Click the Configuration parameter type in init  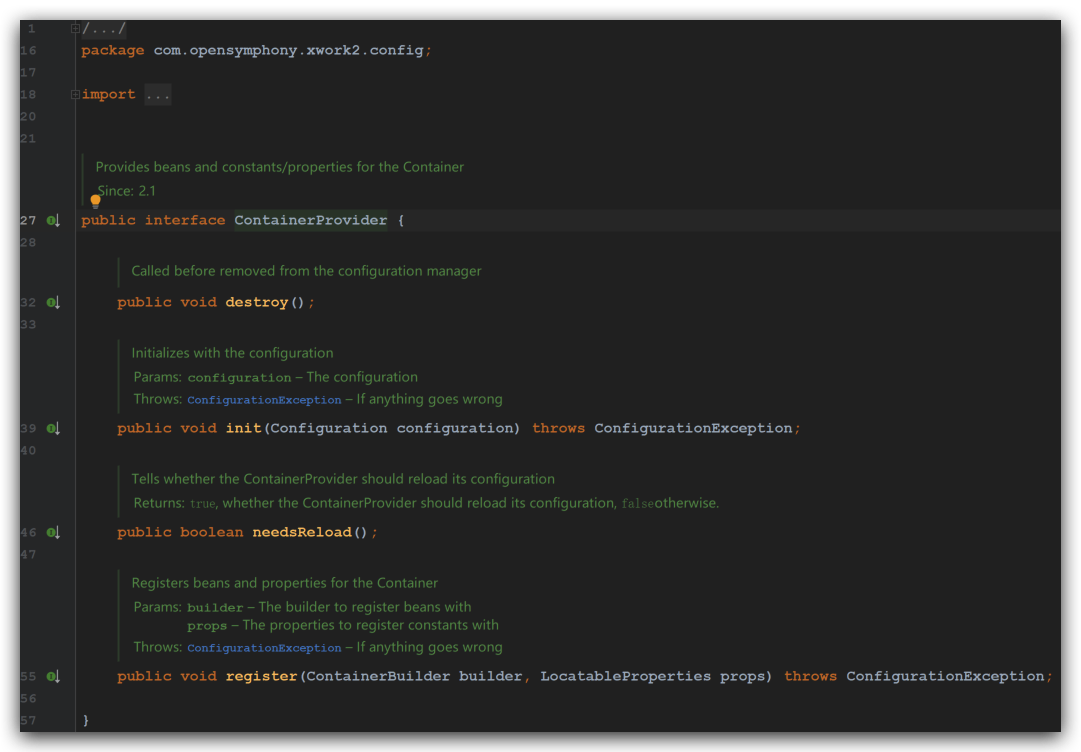tap(328, 429)
